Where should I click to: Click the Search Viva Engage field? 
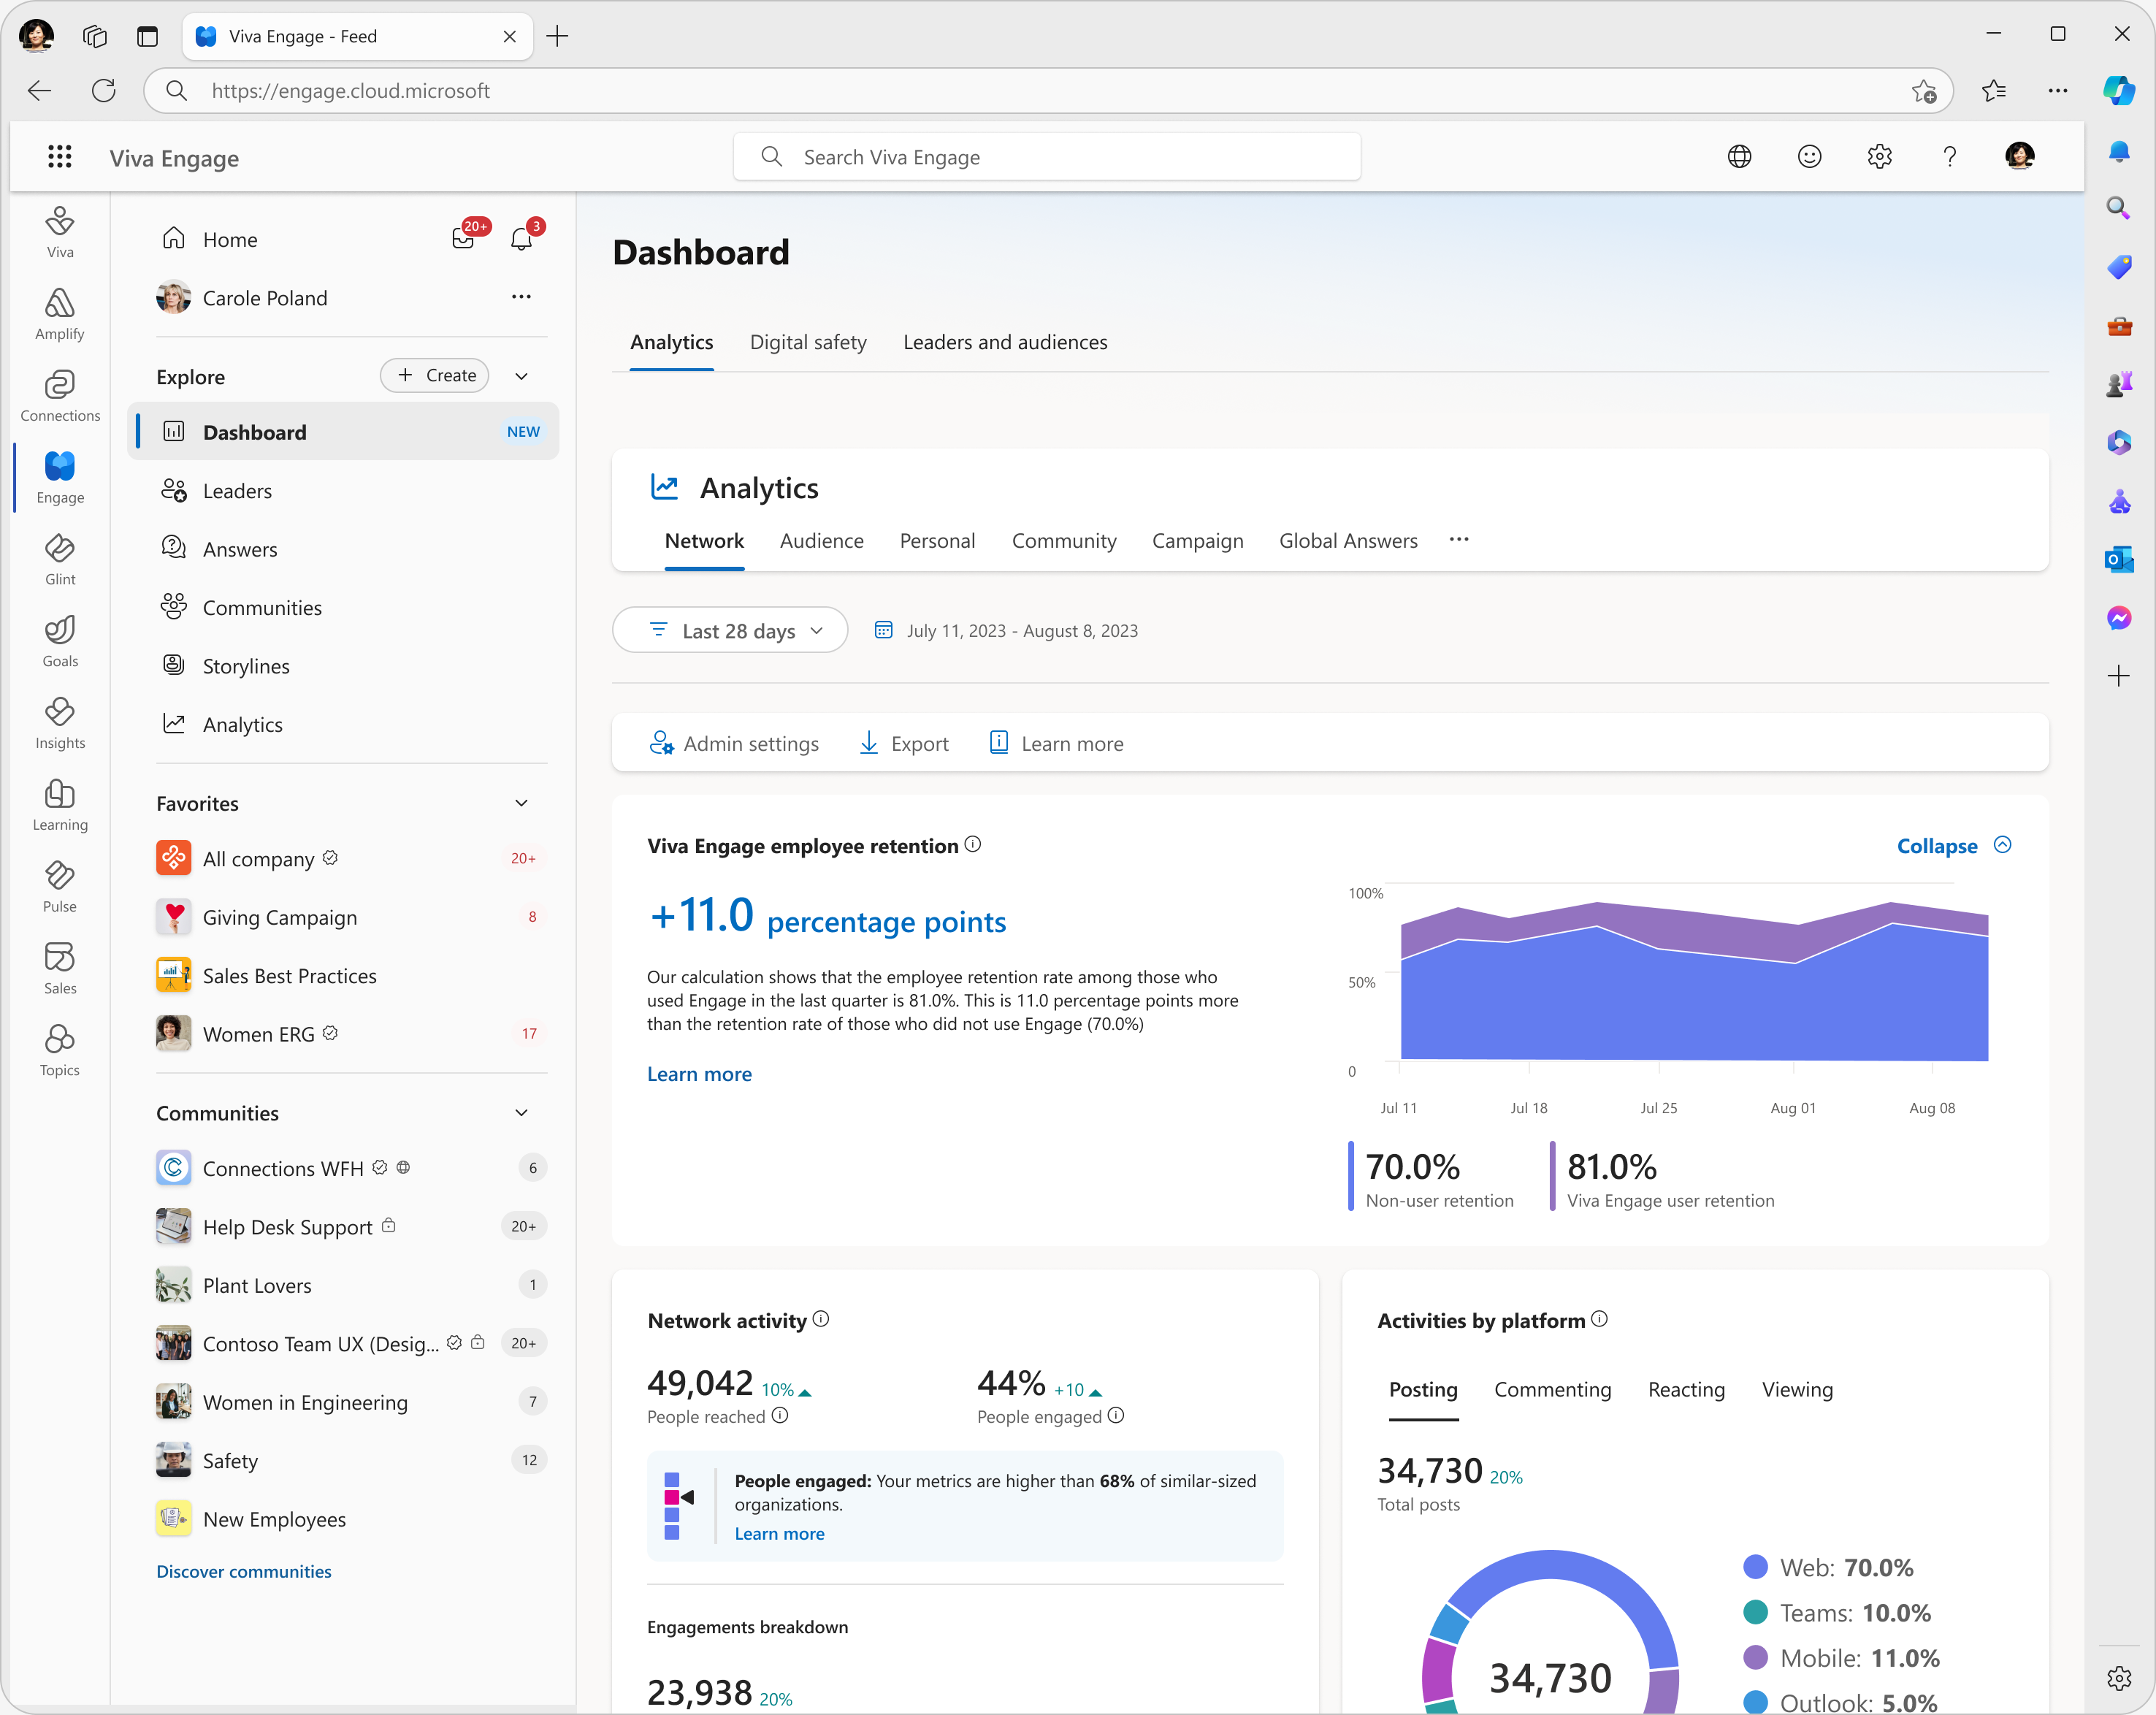[x=1047, y=157]
